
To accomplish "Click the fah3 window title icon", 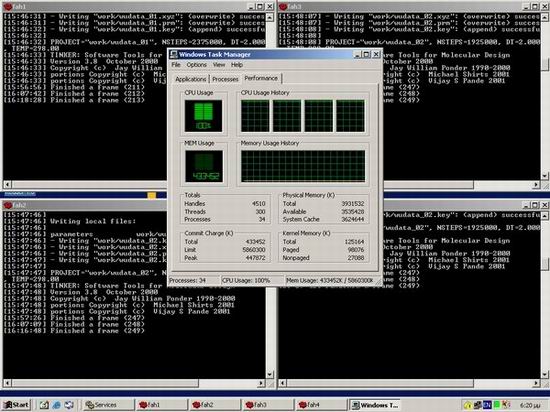I will (x=283, y=7).
